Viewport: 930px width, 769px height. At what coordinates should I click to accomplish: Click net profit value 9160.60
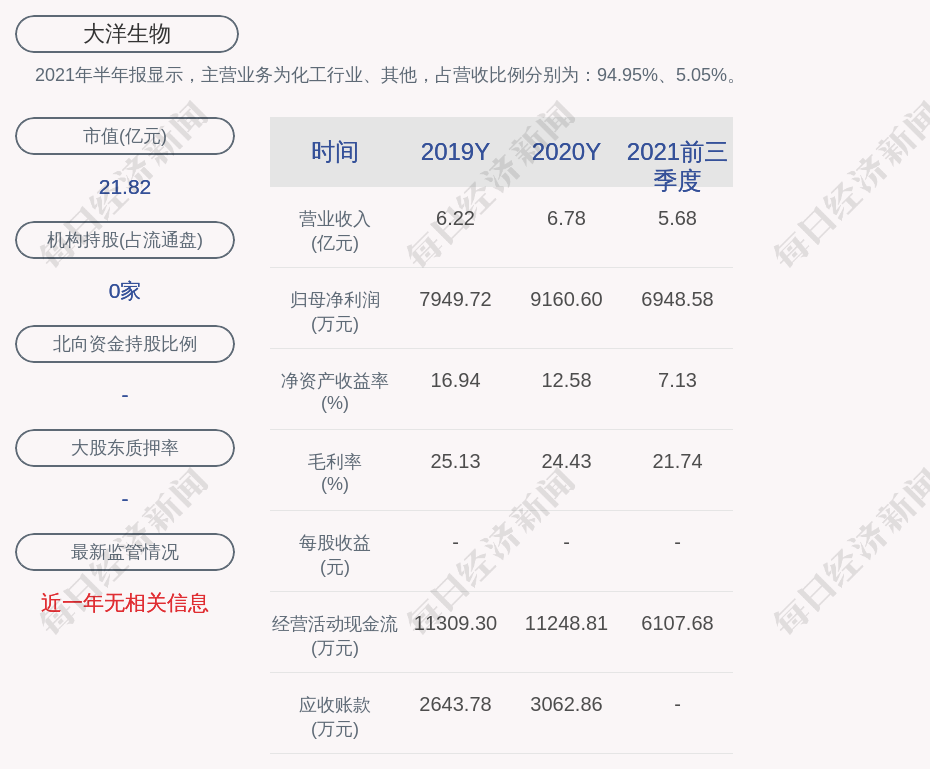[566, 299]
